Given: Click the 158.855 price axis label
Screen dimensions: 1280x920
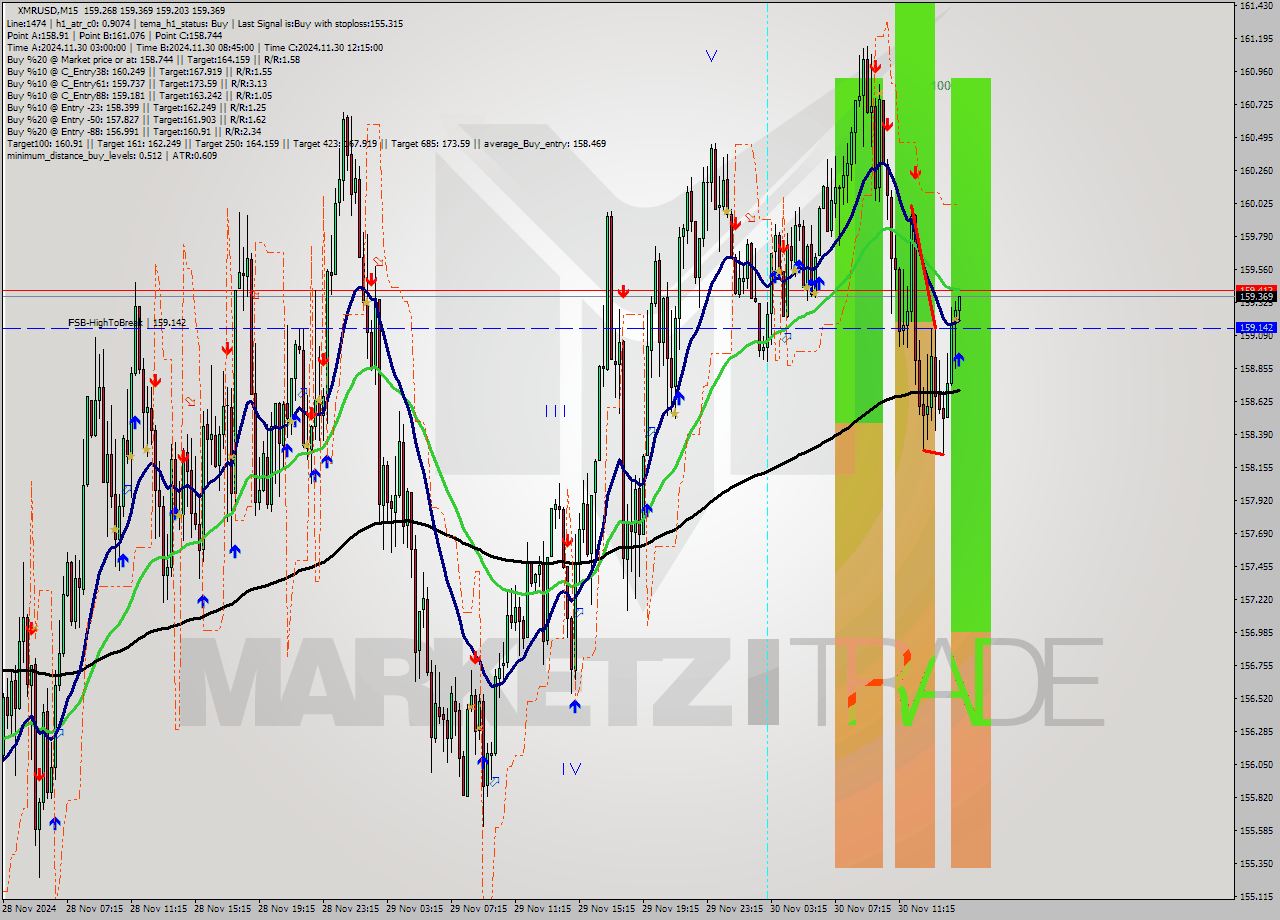Looking at the screenshot, I should point(1256,369).
